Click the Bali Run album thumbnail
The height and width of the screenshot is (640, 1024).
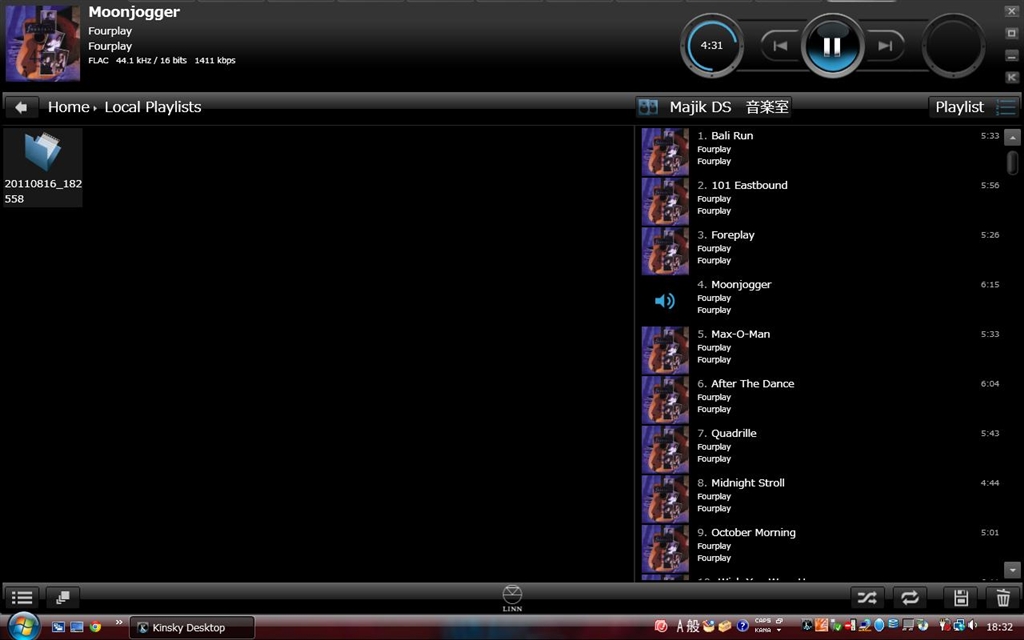(x=665, y=152)
